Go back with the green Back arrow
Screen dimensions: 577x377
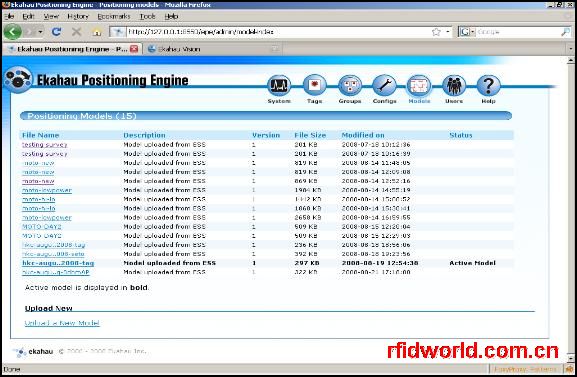13,32
